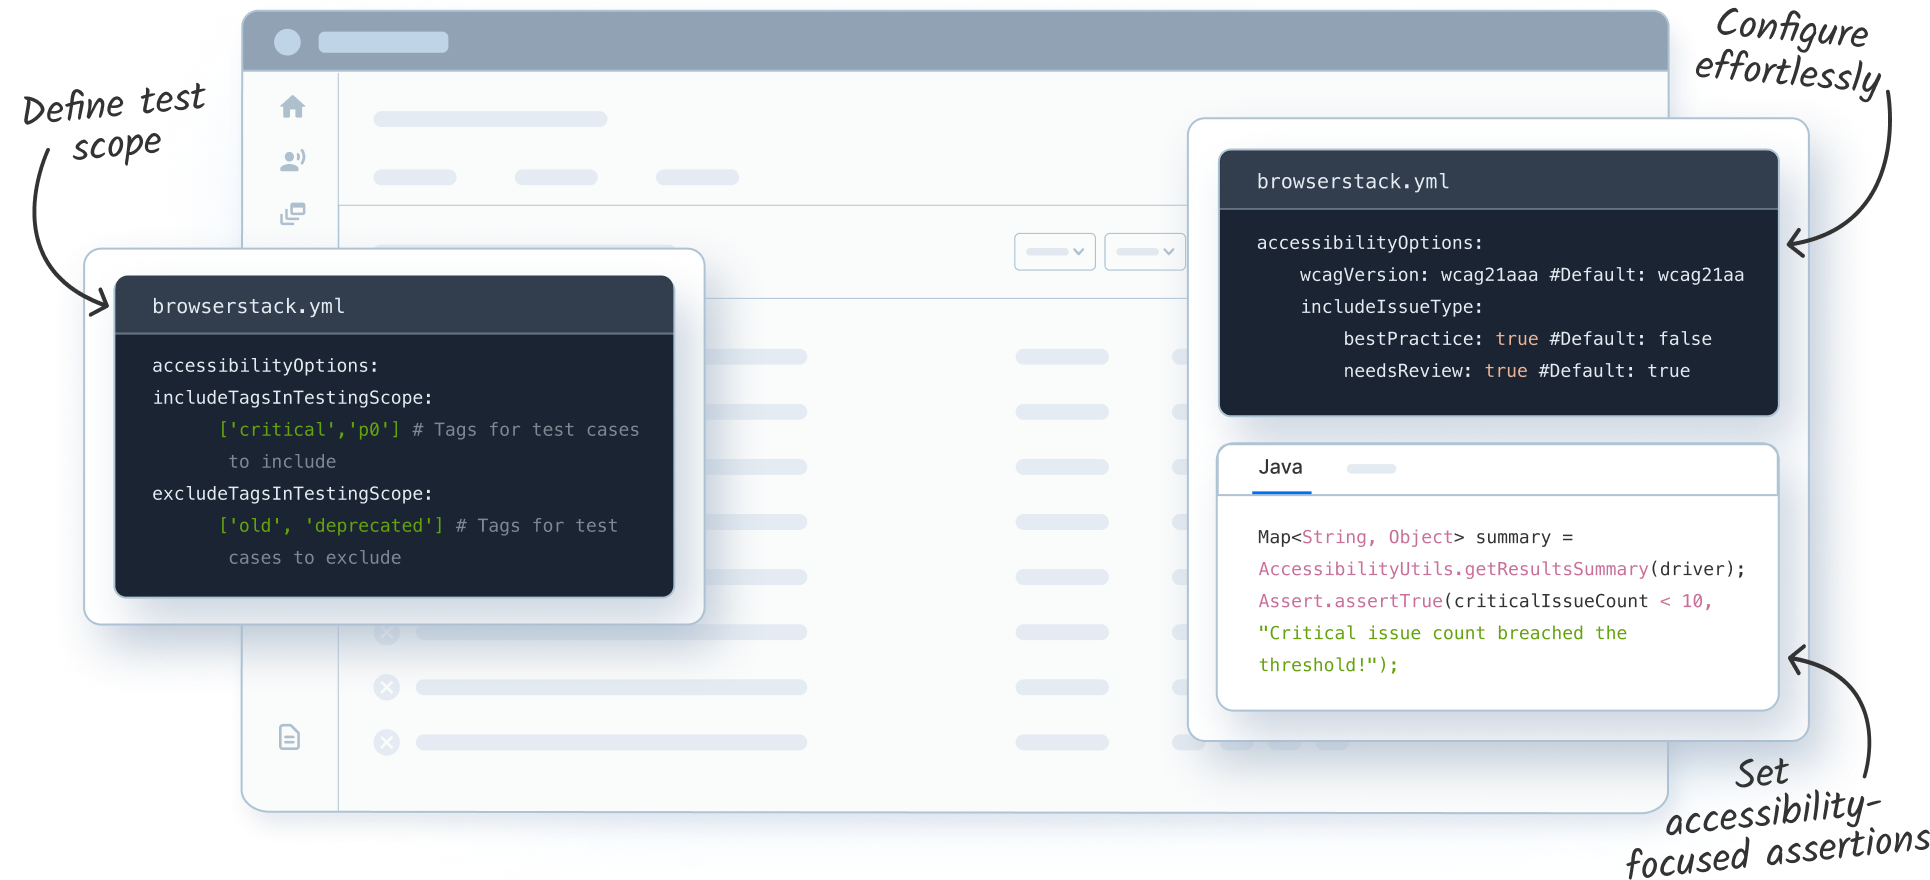
Task: Click the browserstack.yml header above includeTagsInTestingScope
Action: point(394,305)
